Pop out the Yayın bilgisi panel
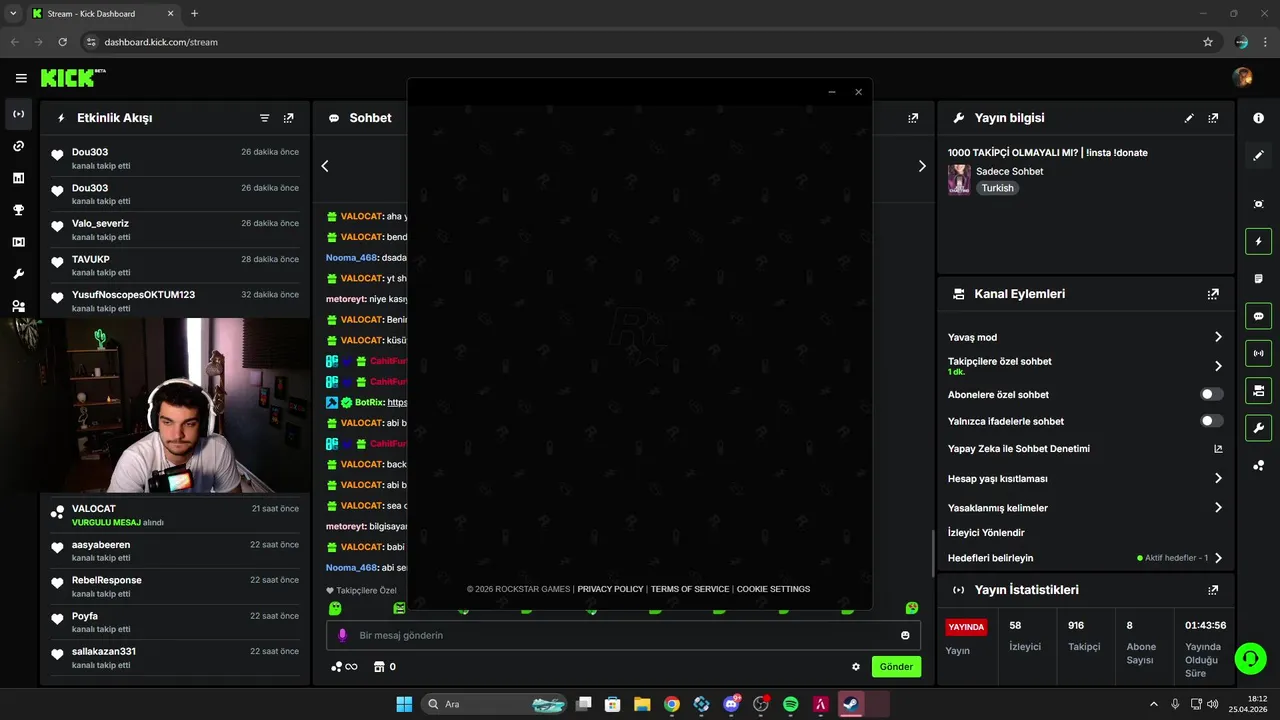The width and height of the screenshot is (1280, 720). (1213, 118)
